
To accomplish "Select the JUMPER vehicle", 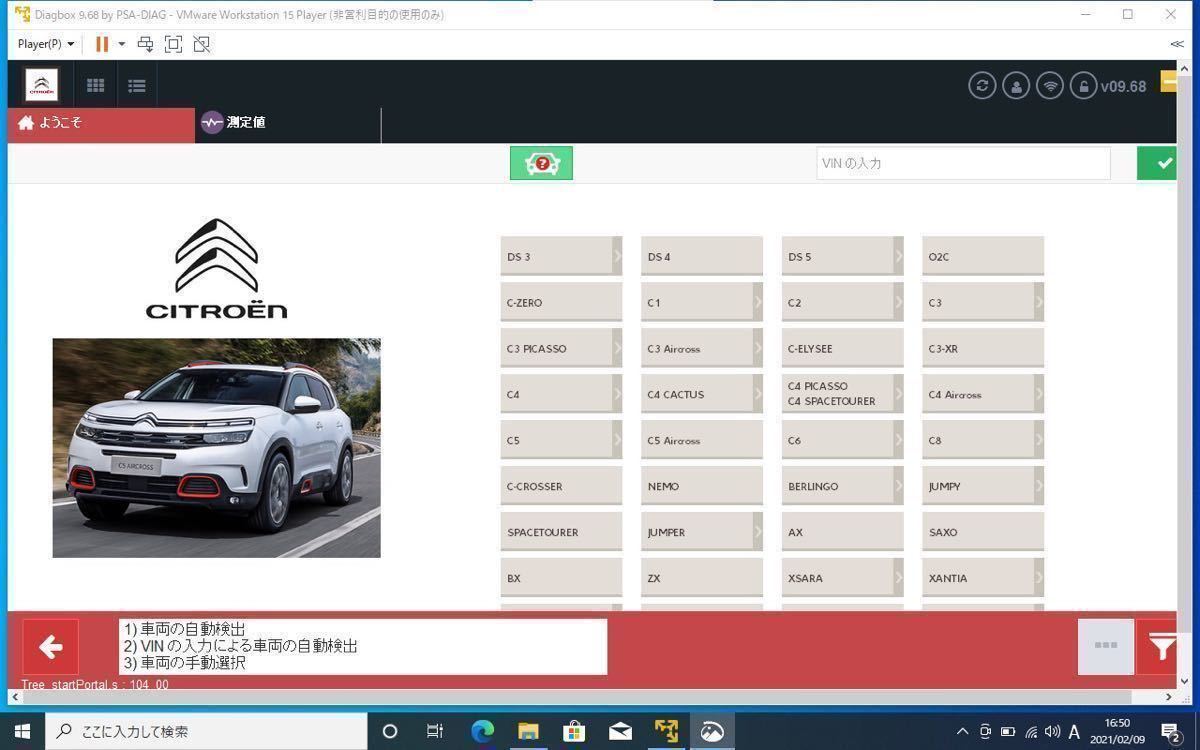I will tap(702, 533).
